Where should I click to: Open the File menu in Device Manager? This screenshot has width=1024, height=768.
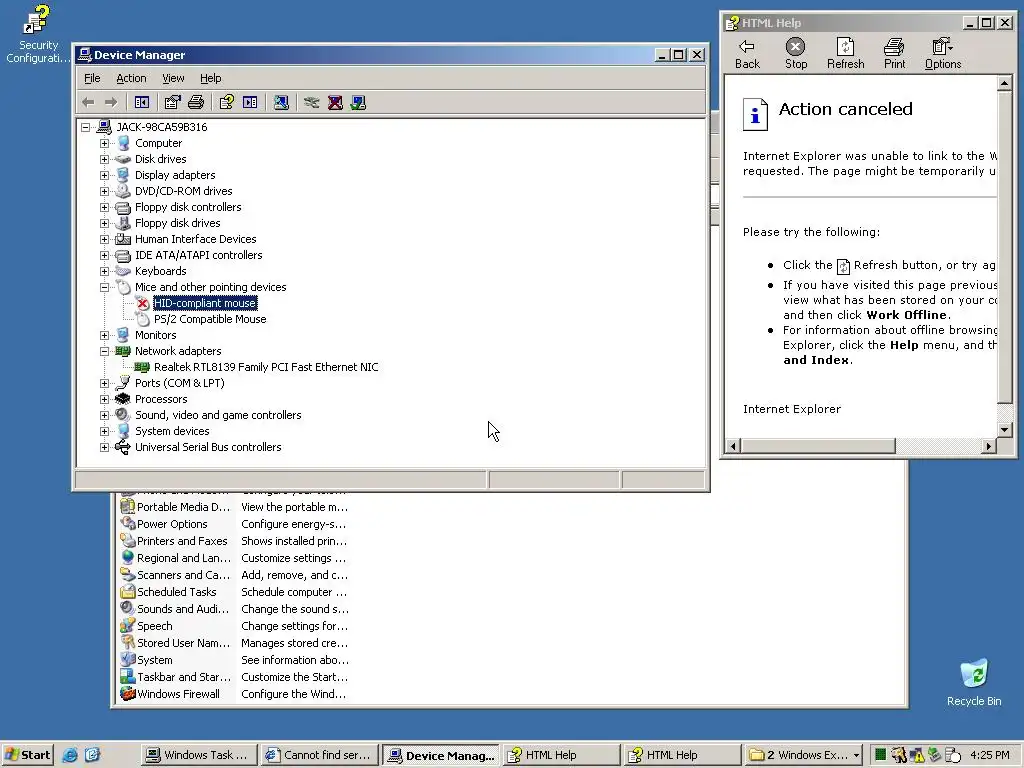[92, 78]
